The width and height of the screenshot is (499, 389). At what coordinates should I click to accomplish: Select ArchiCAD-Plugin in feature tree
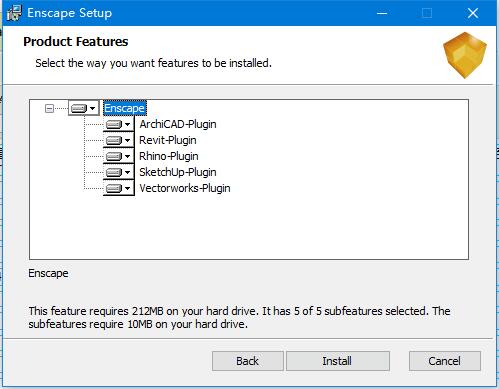tap(178, 124)
